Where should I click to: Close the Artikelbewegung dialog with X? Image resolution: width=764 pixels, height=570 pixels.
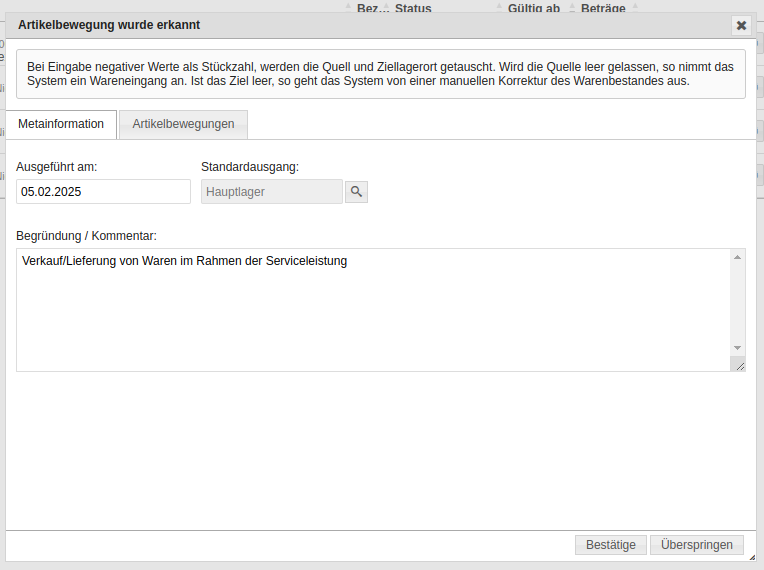click(741, 26)
